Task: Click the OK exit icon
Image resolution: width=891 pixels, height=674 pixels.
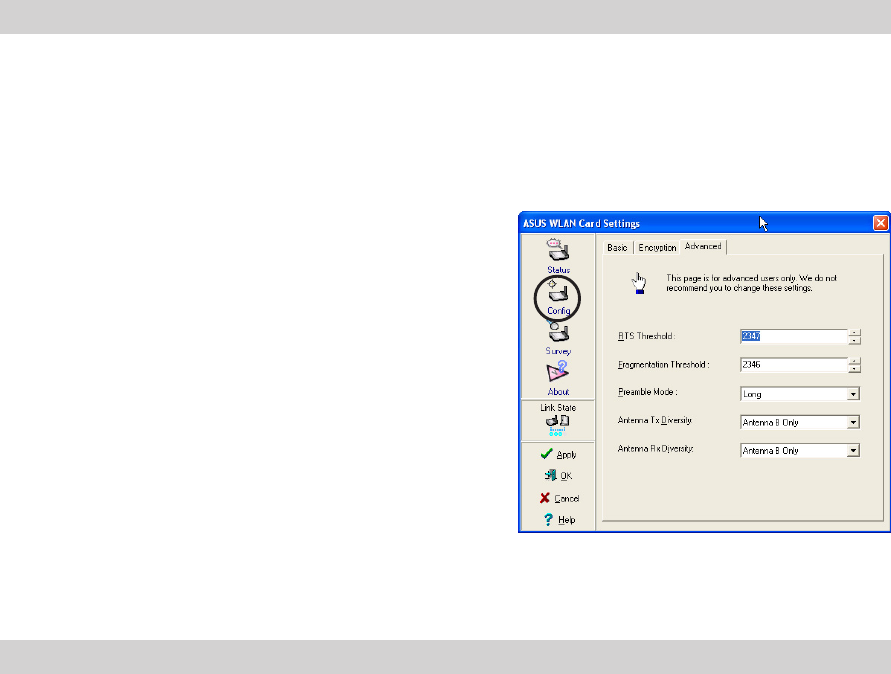Action: coord(550,475)
